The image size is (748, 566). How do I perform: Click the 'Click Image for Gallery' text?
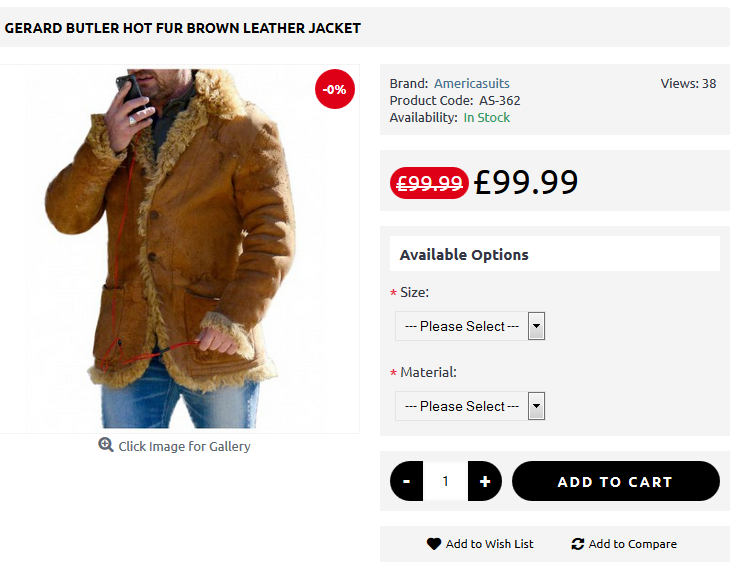184,446
